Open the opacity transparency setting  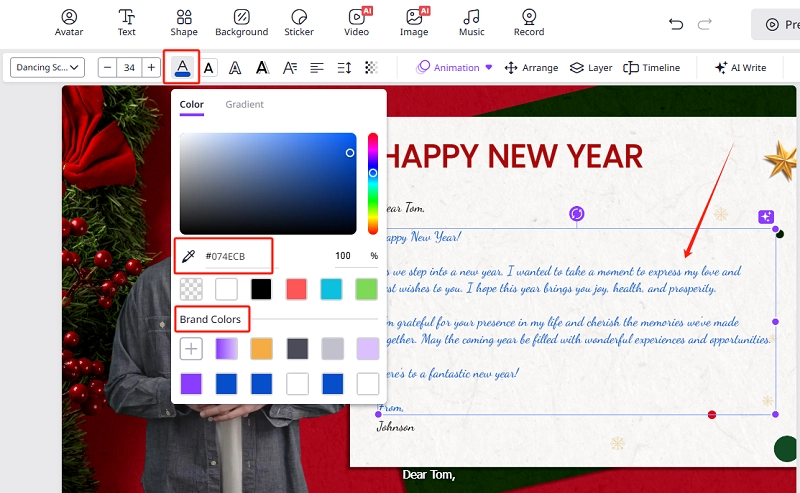371,67
